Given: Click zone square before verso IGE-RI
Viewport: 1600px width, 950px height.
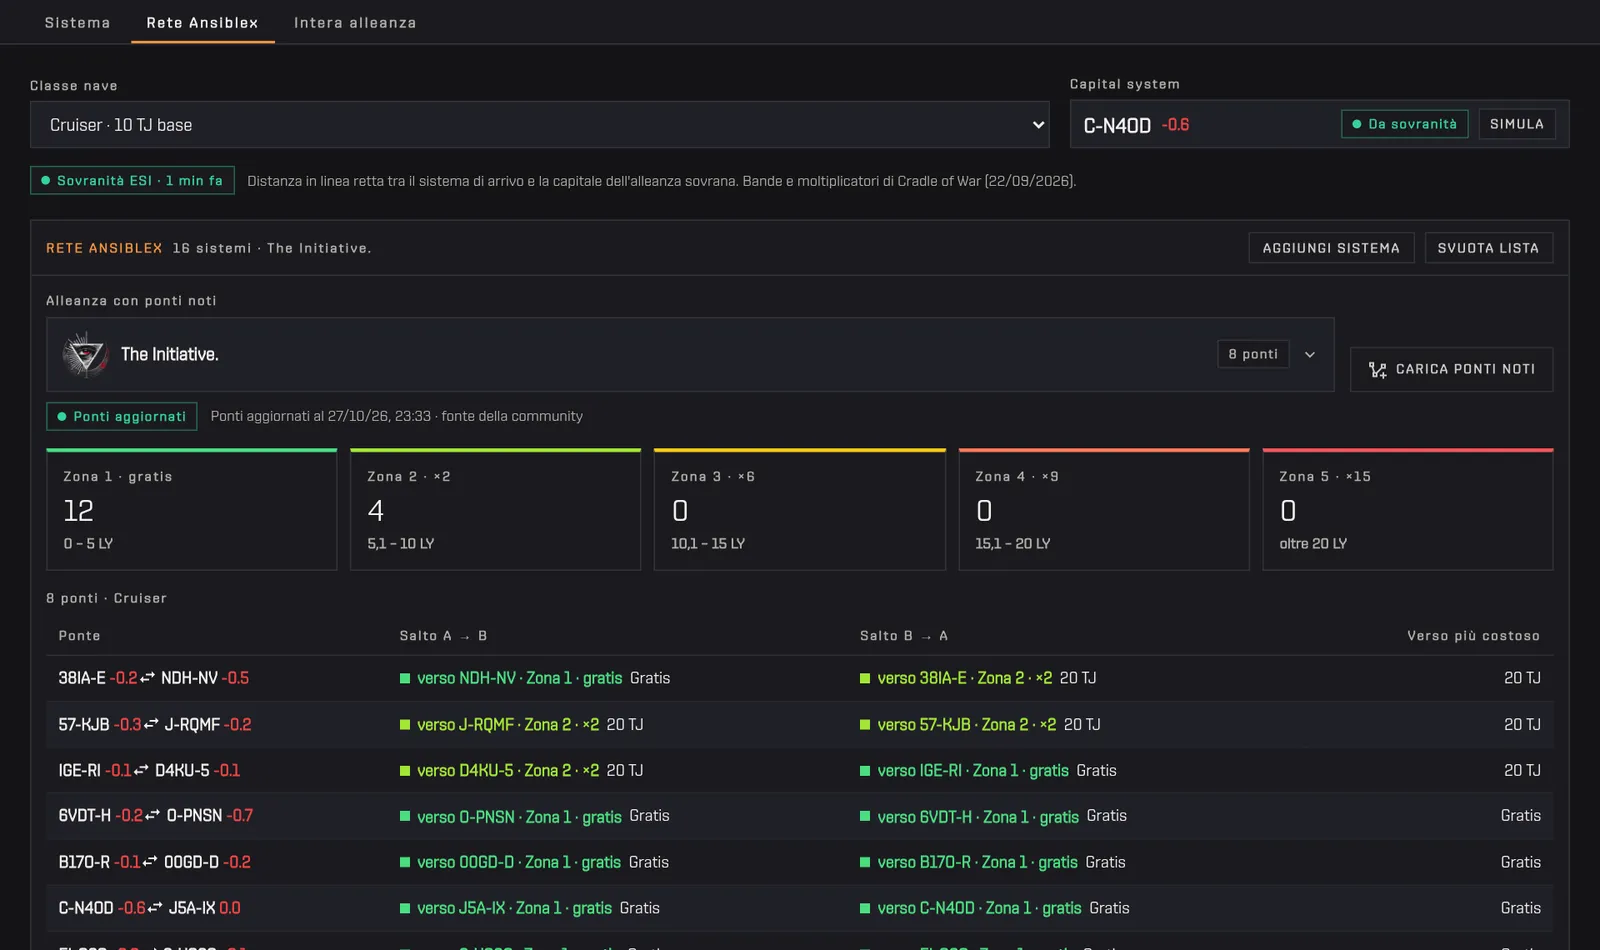Looking at the screenshot, I should (x=865, y=771).
